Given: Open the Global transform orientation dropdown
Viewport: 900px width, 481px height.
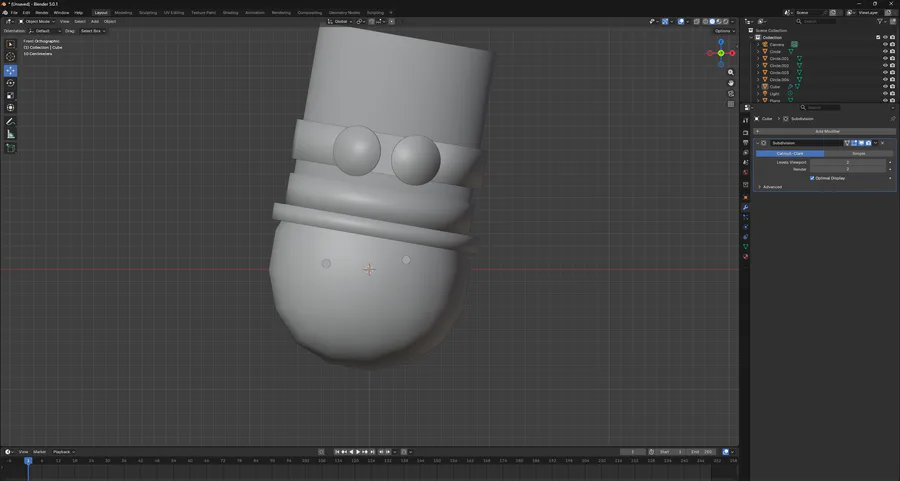Looking at the screenshot, I should coord(340,21).
